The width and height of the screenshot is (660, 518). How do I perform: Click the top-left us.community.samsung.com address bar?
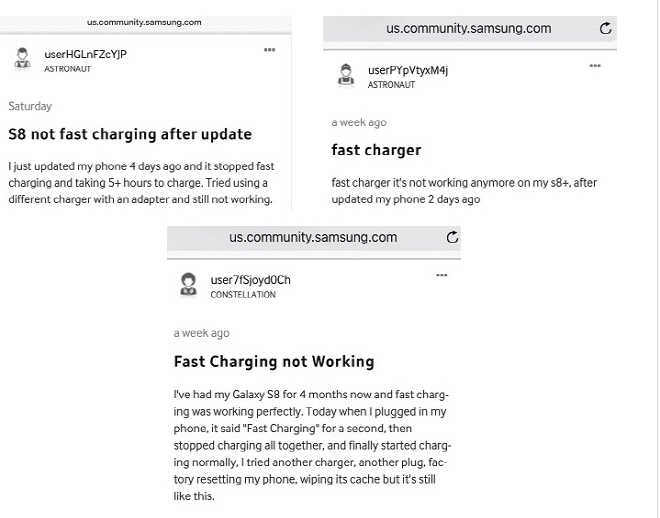tap(145, 22)
